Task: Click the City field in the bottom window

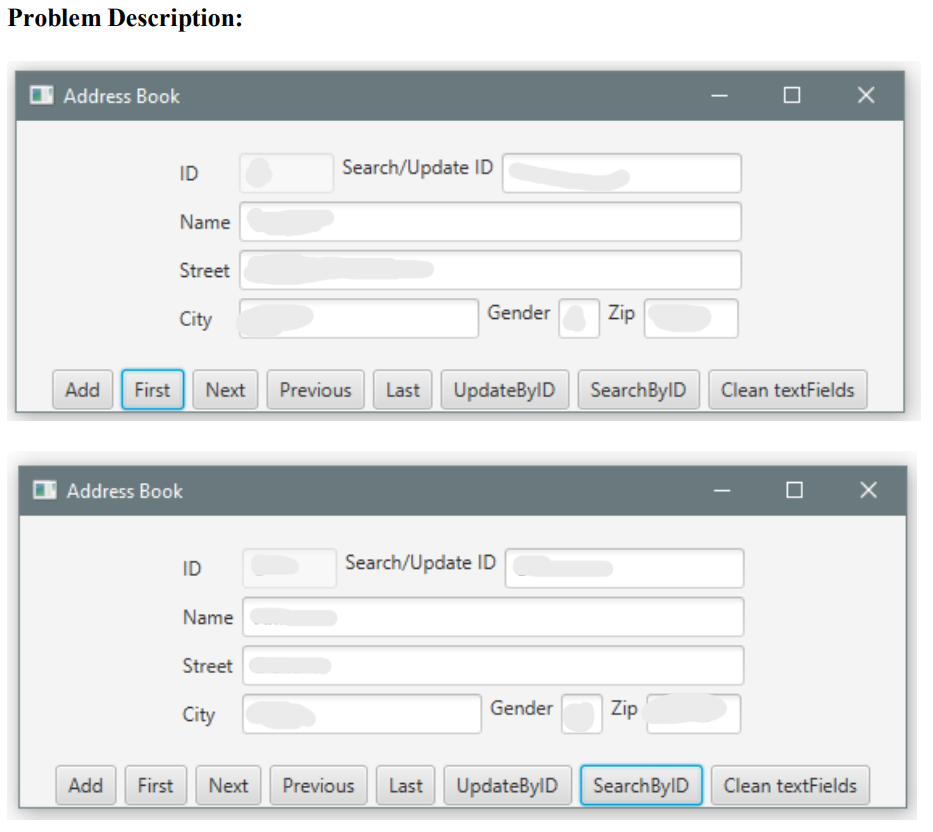Action: click(360, 713)
